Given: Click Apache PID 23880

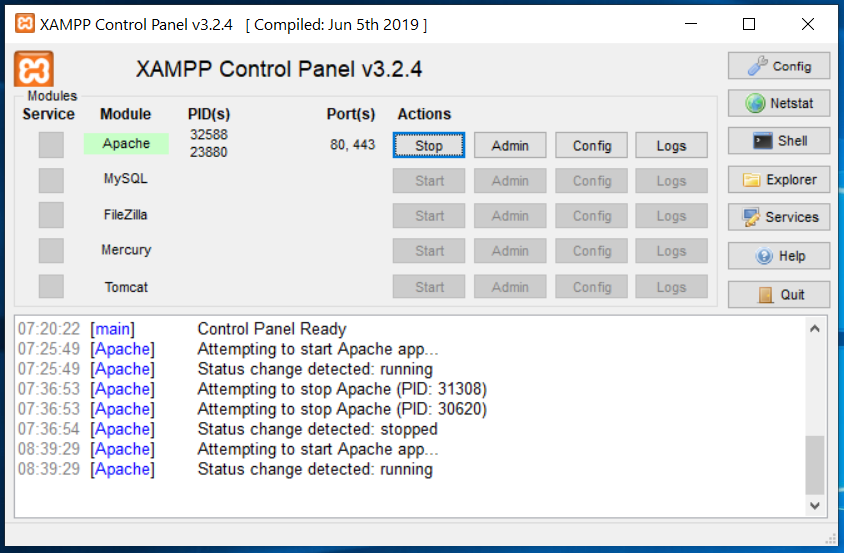Looking at the screenshot, I should 209,152.
